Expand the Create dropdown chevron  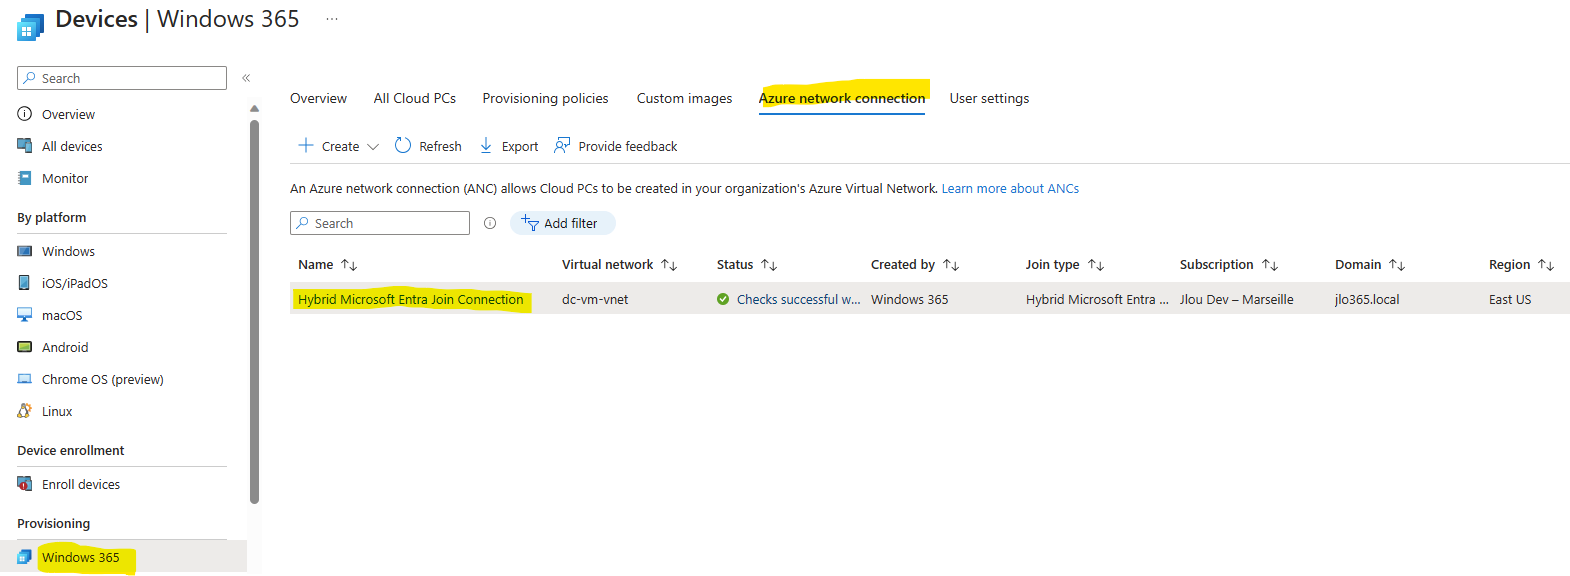coord(373,147)
